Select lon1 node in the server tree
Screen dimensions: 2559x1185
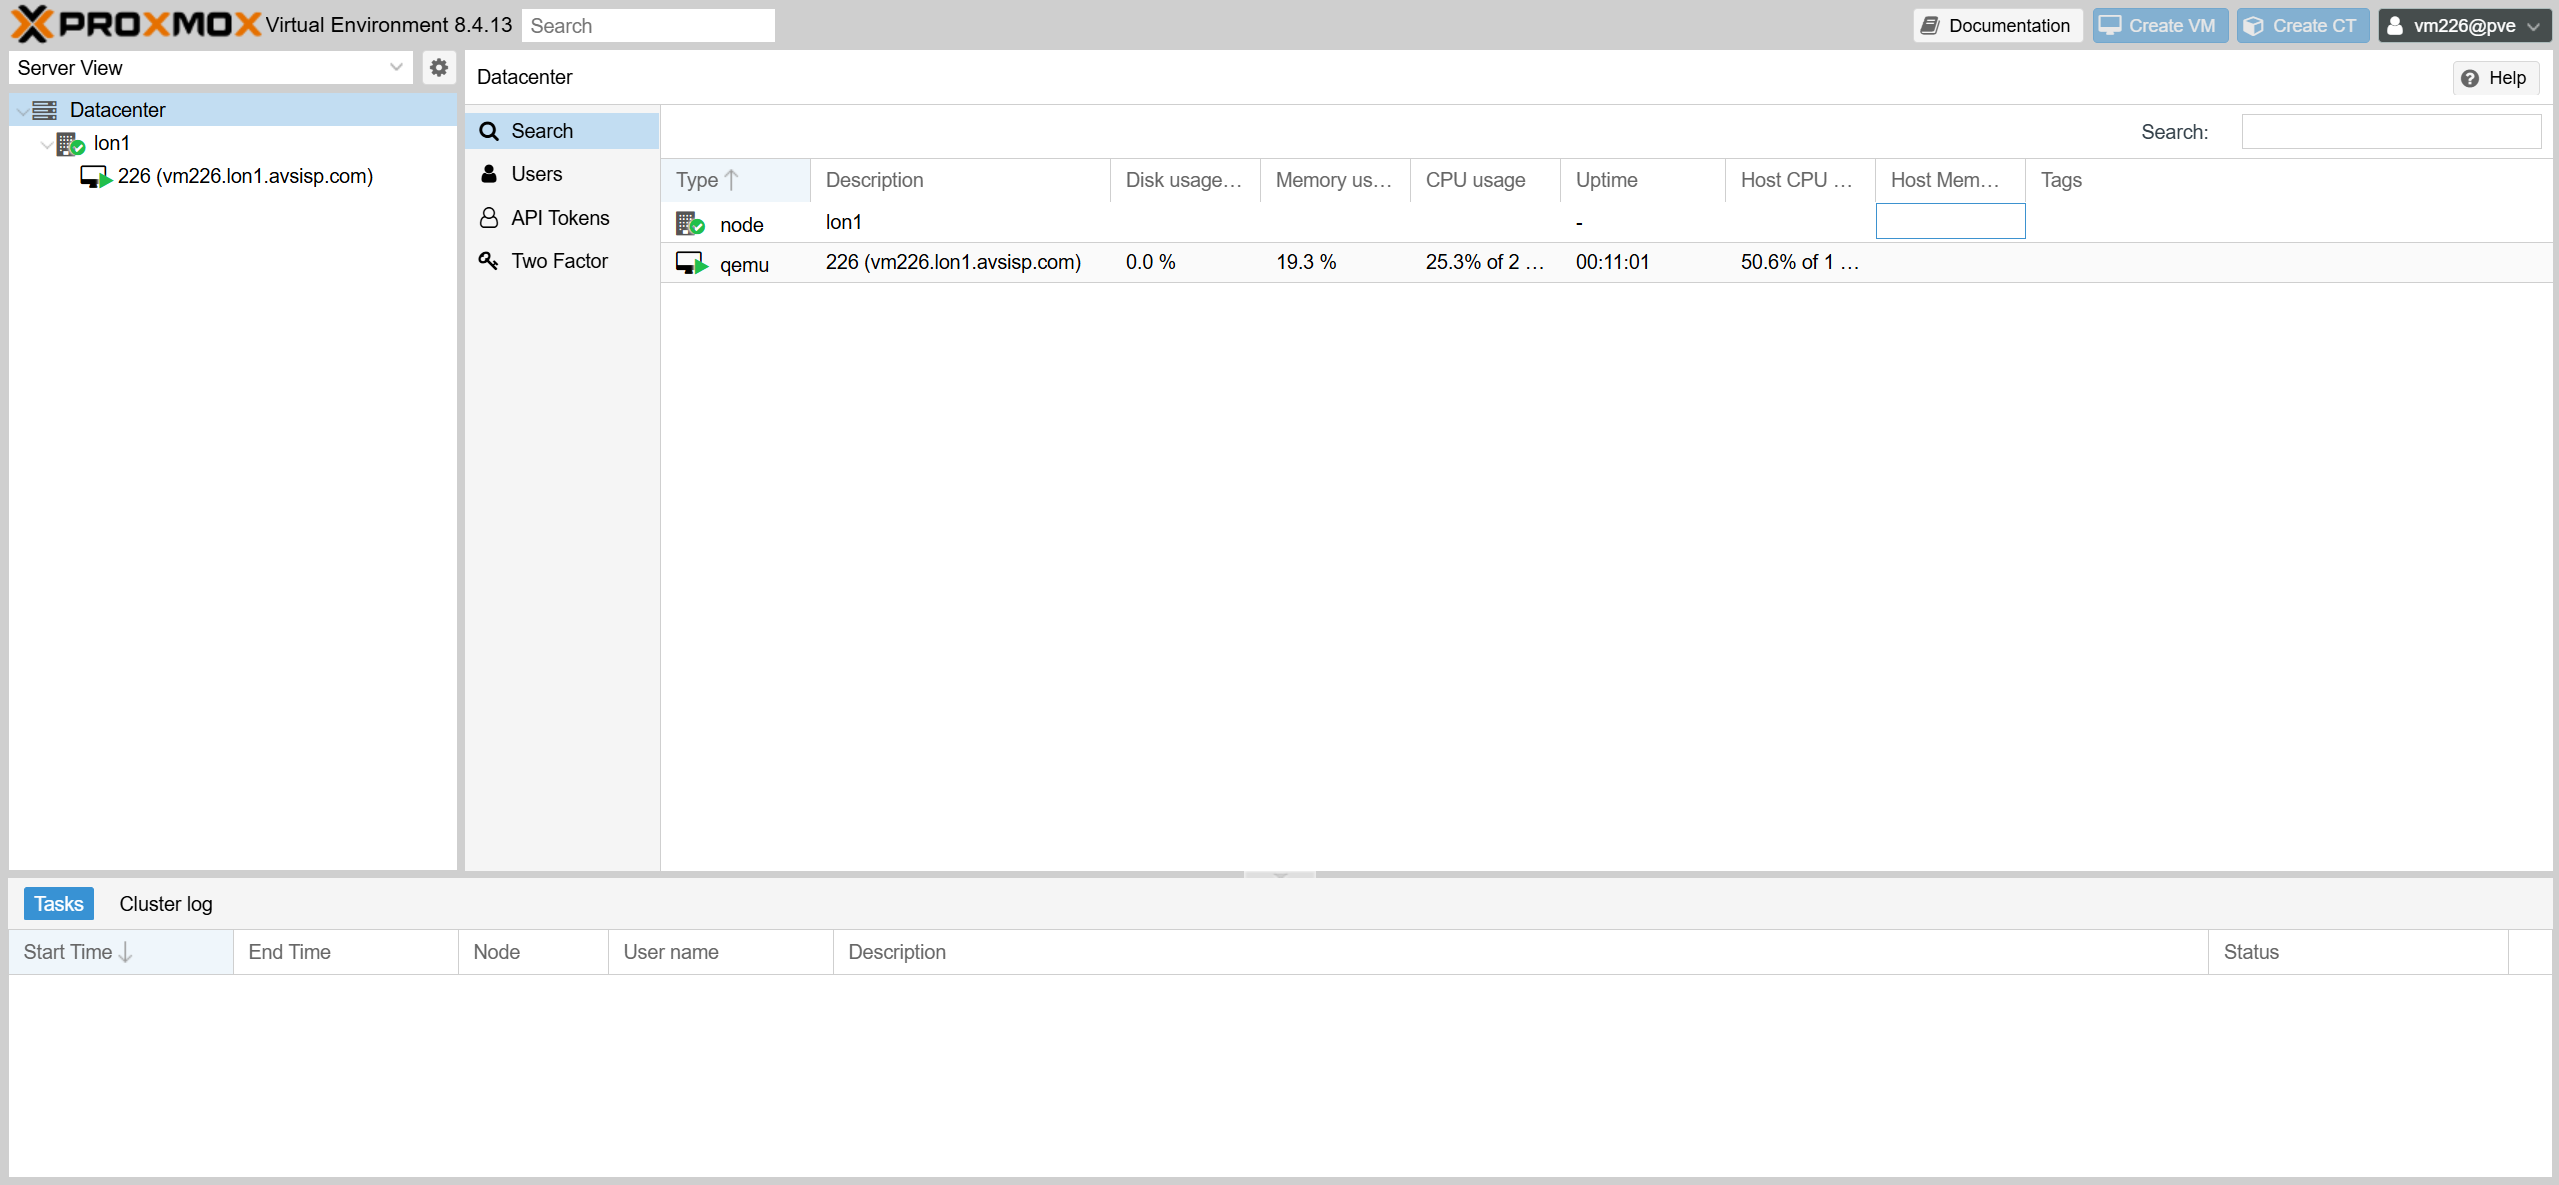tap(233, 144)
